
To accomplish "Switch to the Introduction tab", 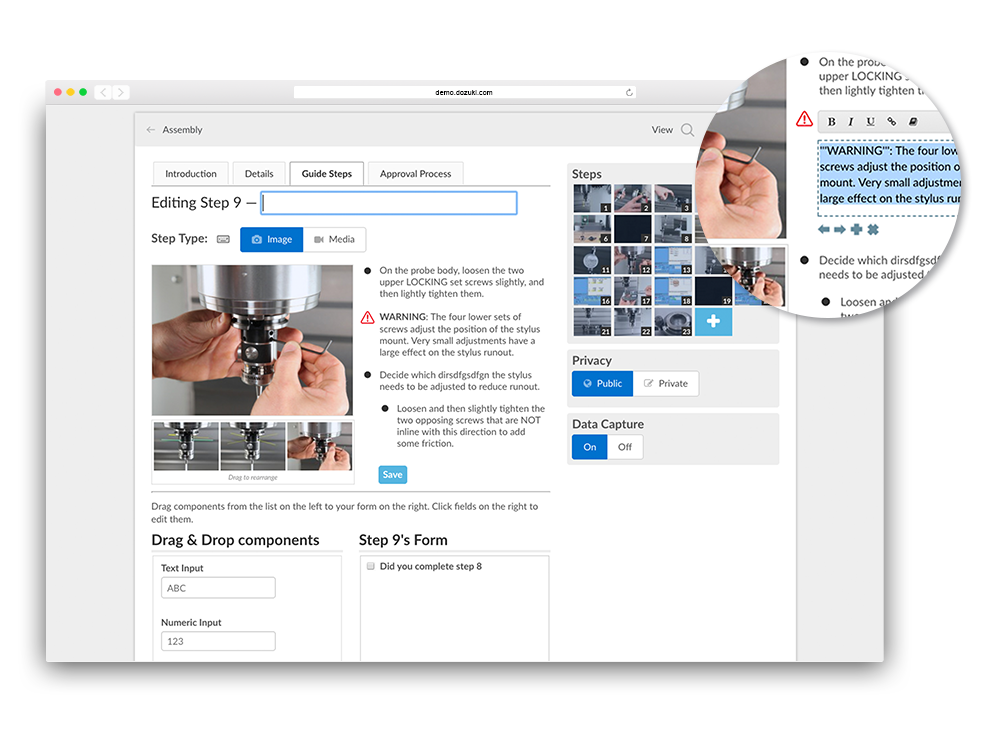I will pos(190,173).
